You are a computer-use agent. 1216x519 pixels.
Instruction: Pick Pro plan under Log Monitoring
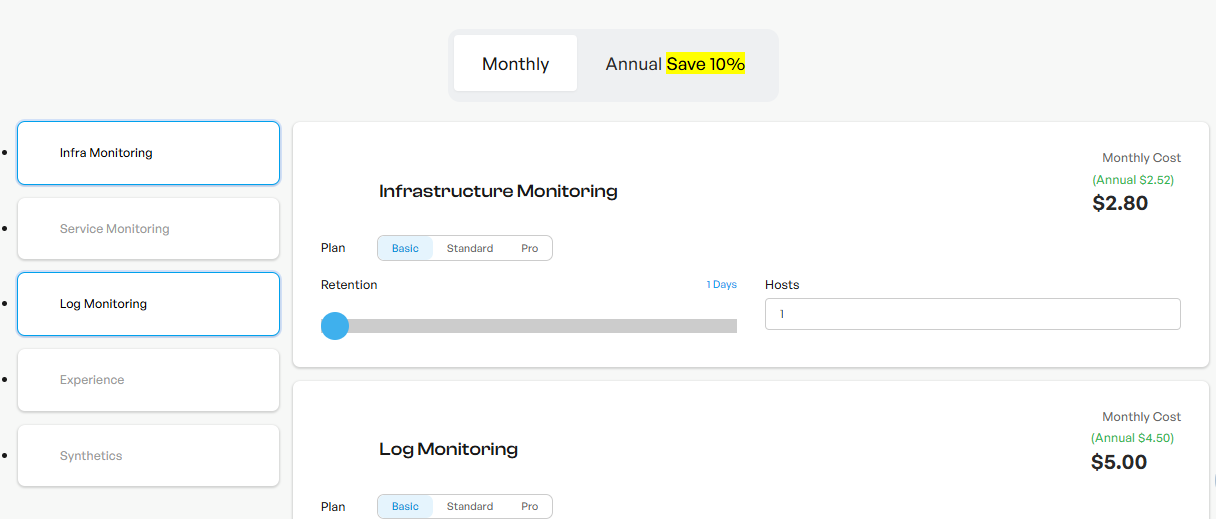[529, 506]
